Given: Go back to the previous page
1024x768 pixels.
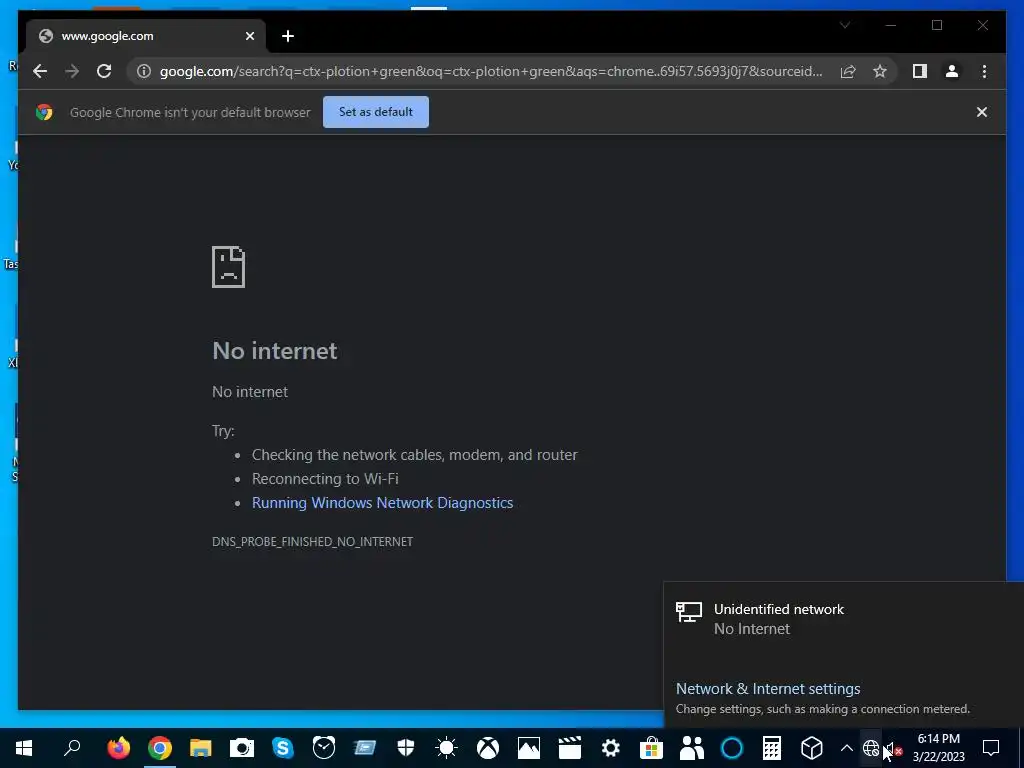Looking at the screenshot, I should pyautogui.click(x=40, y=71).
